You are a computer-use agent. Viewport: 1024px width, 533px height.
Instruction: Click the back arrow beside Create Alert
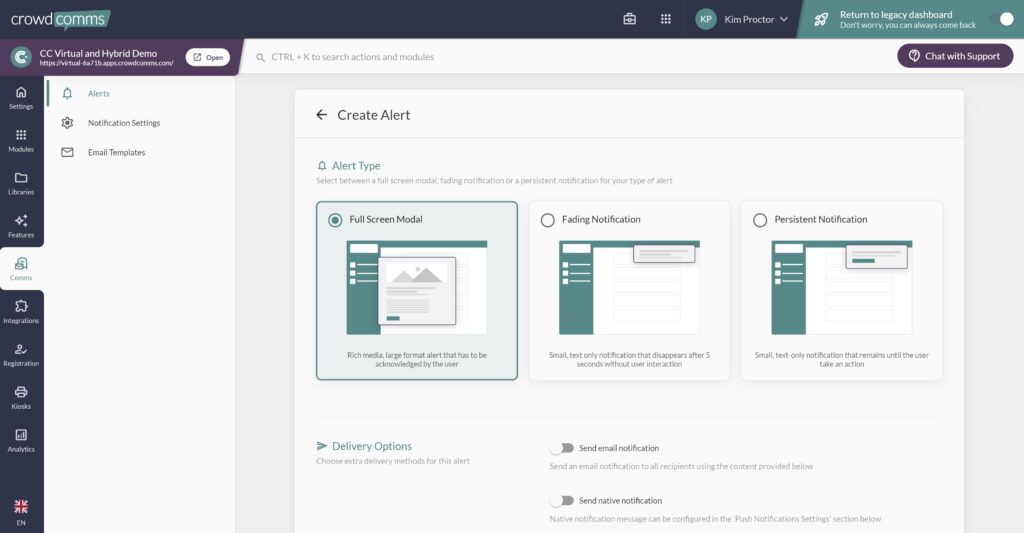point(321,115)
